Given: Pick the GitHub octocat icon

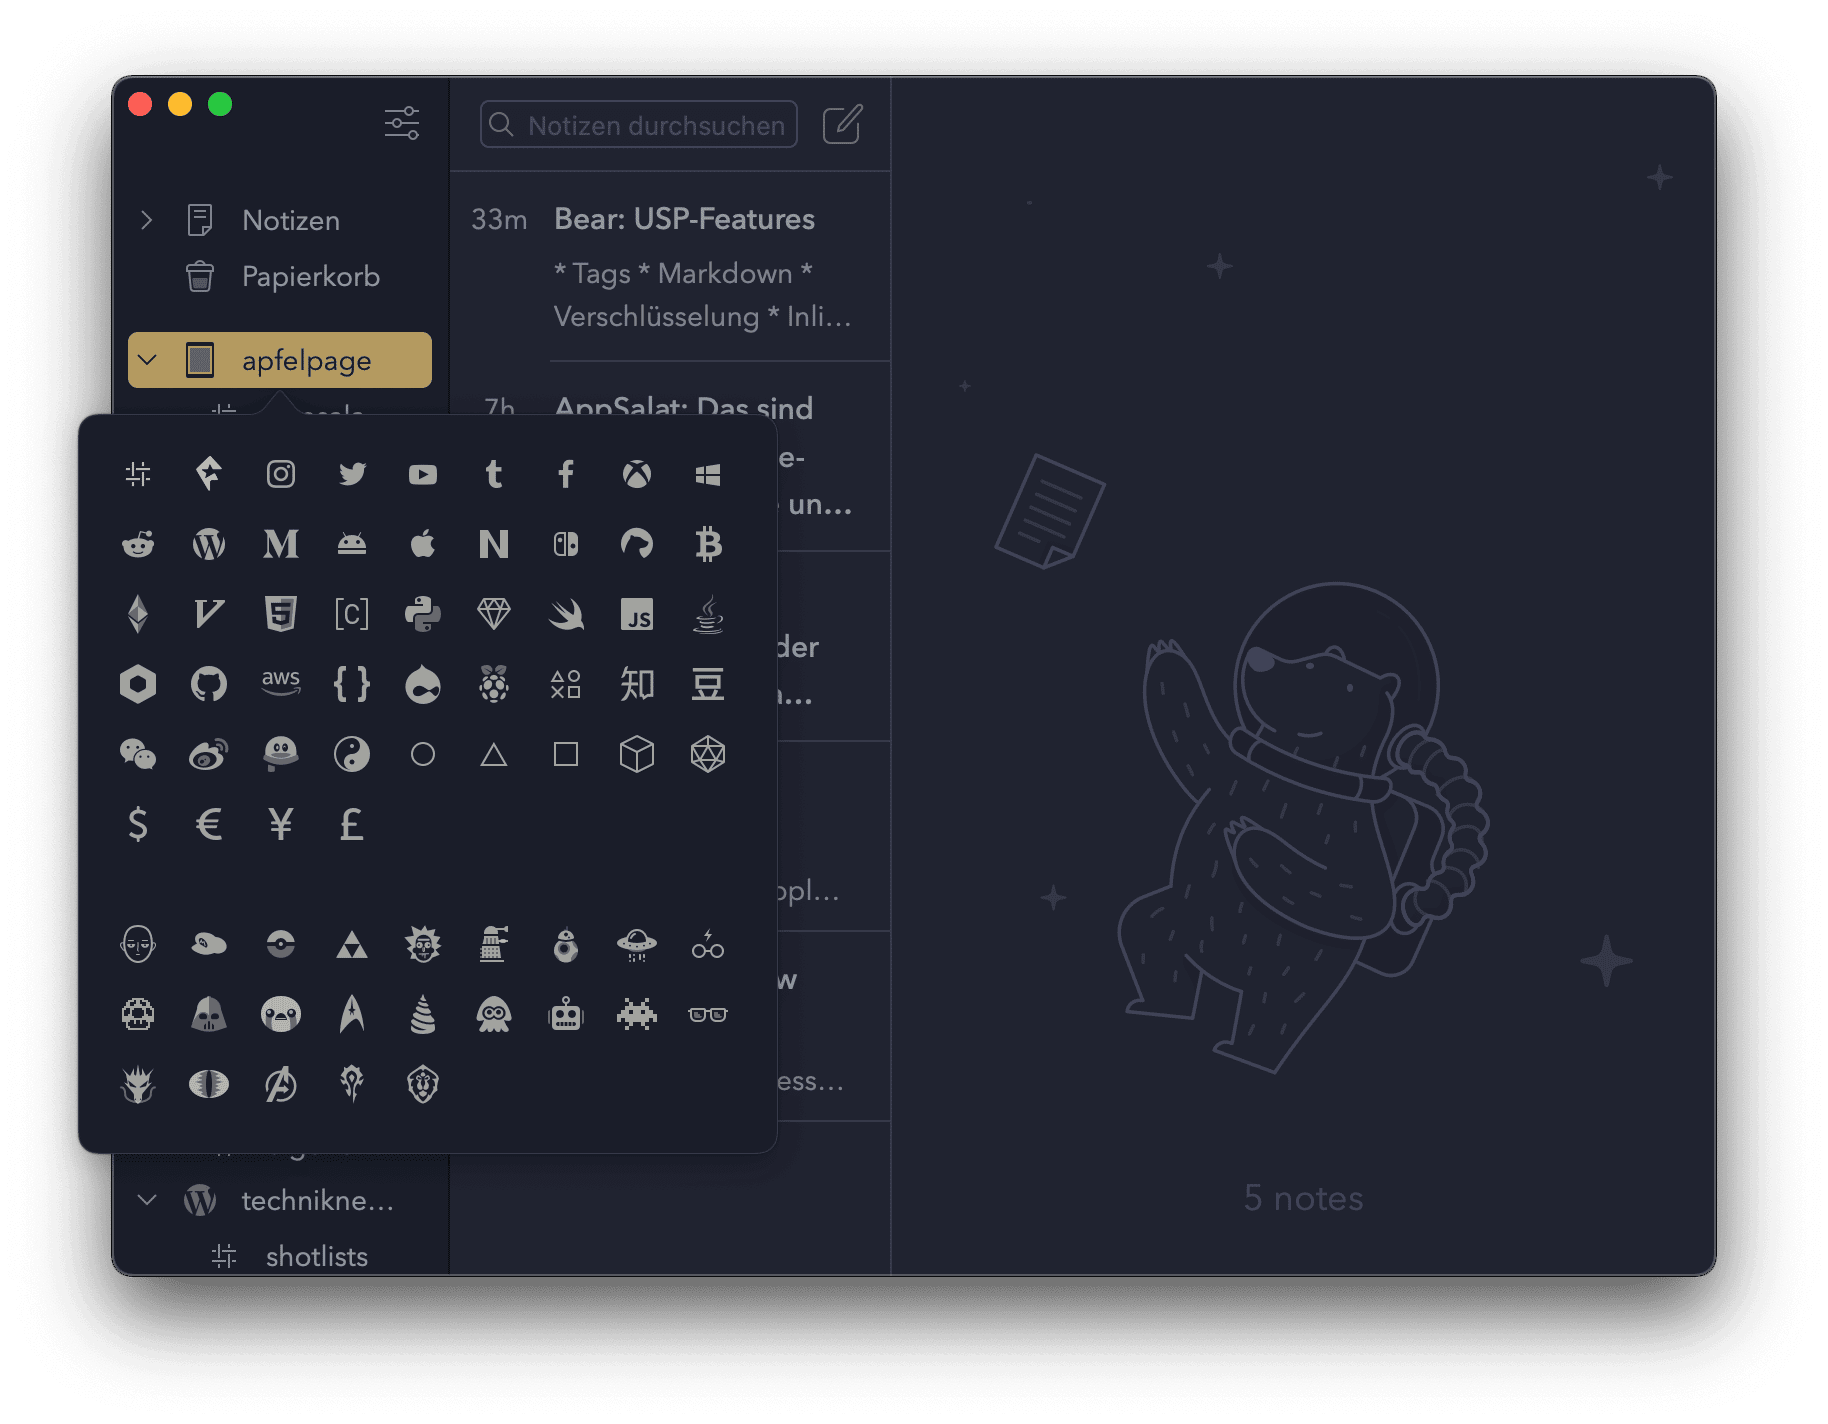Looking at the screenshot, I should (209, 684).
